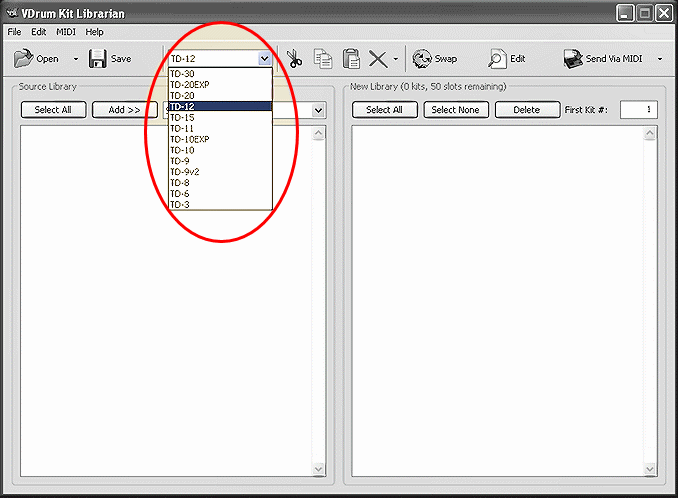Choose TD-9 from the module list
This screenshot has height=498, width=678.
pyautogui.click(x=220, y=161)
